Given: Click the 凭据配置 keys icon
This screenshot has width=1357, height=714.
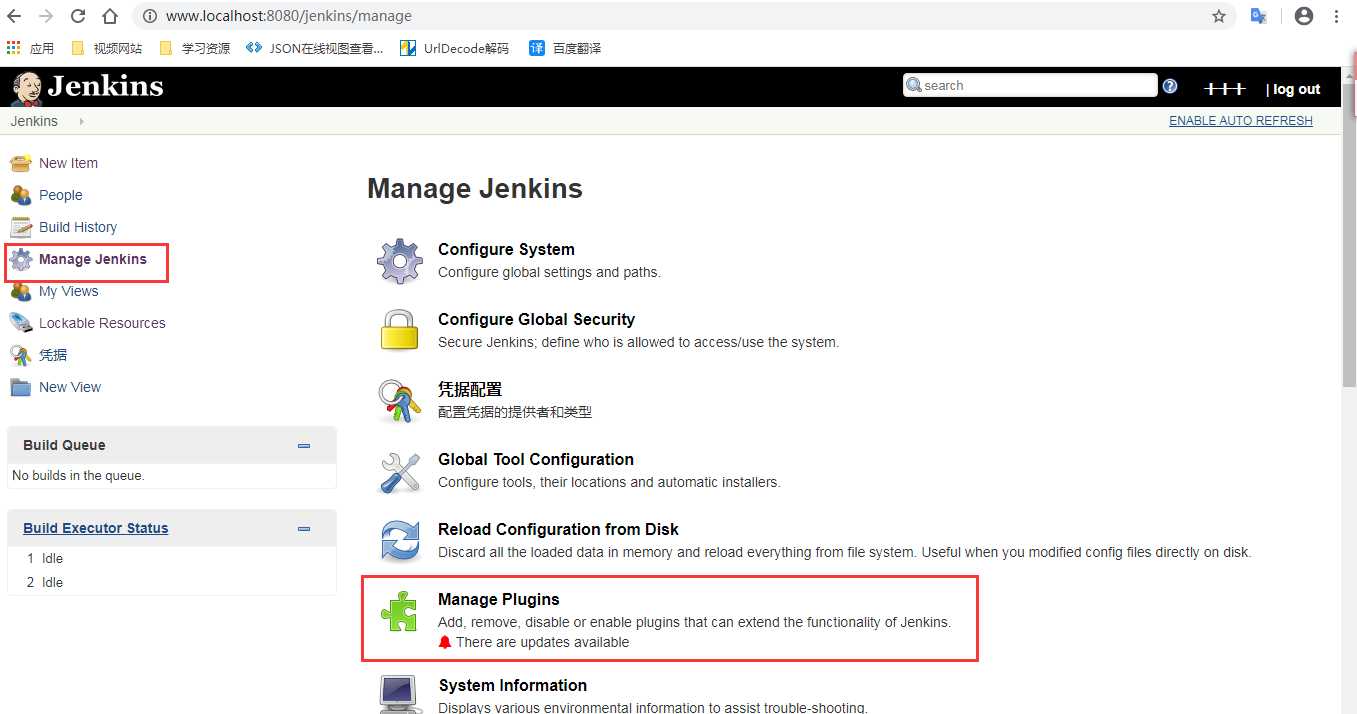Looking at the screenshot, I should pyautogui.click(x=400, y=401).
